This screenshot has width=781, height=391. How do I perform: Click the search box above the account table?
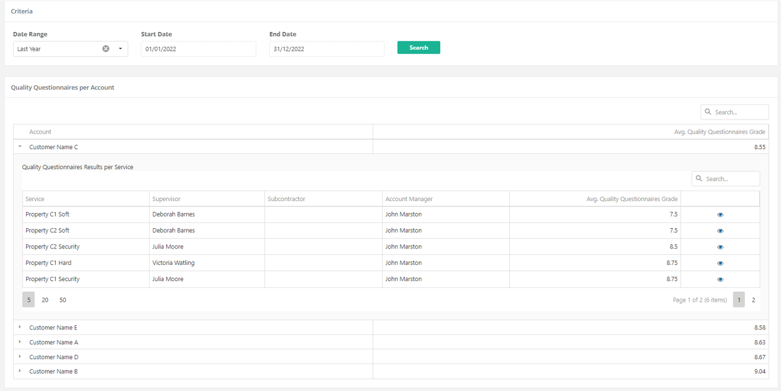735,112
